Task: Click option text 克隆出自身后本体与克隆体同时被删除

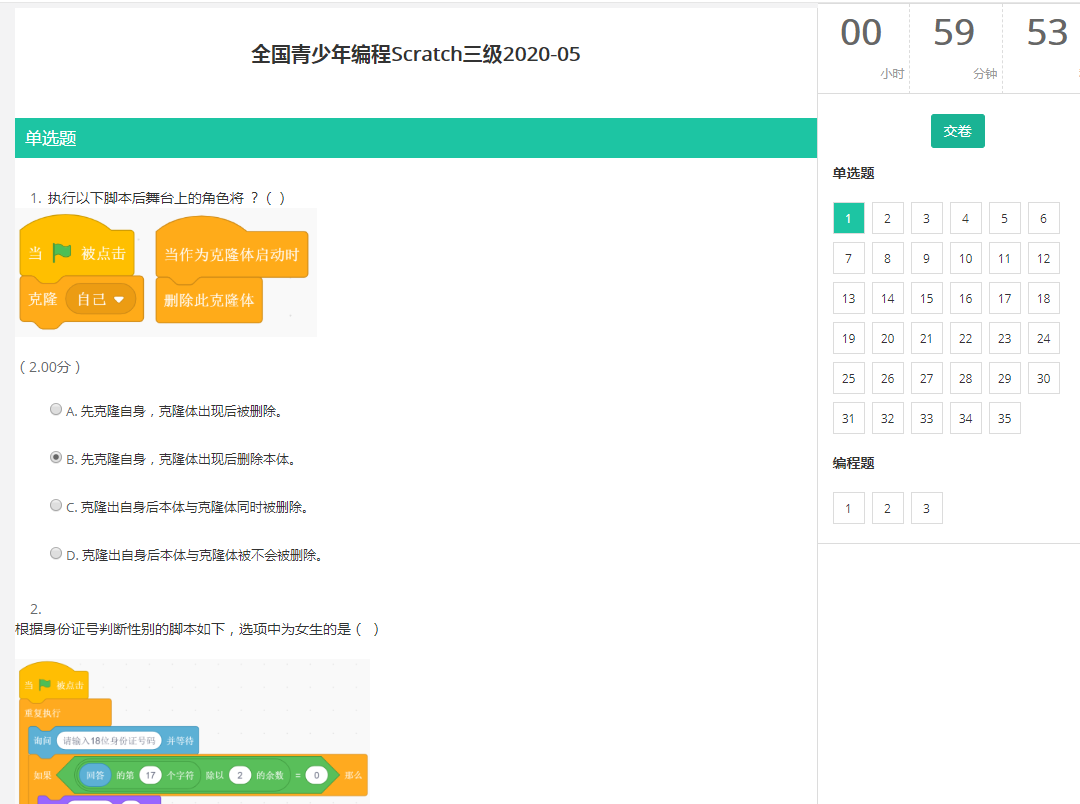Action: [194, 508]
